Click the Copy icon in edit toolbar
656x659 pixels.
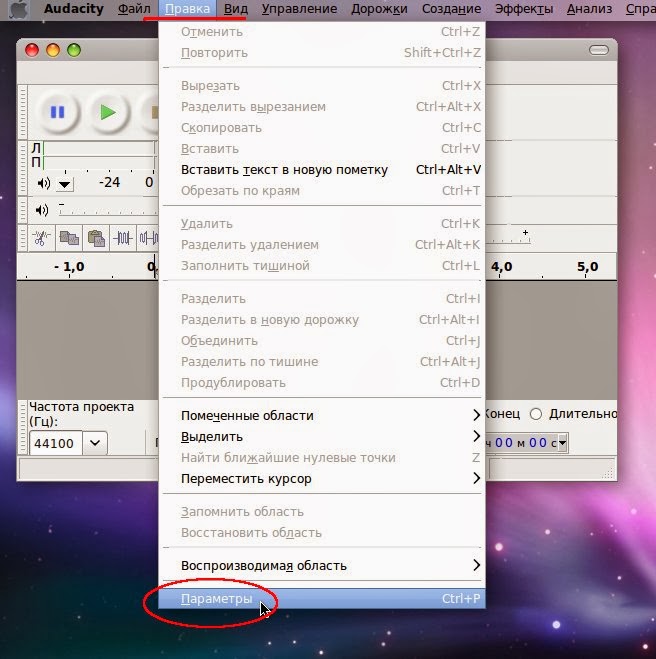click(69, 238)
